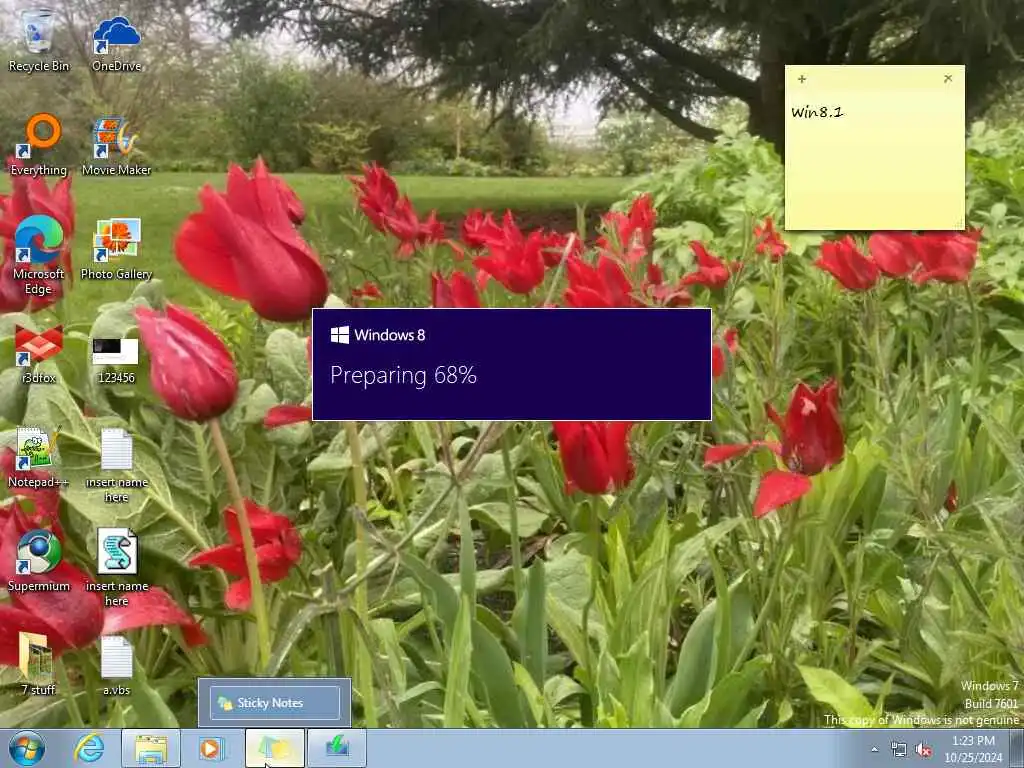Select the Supermium browser shortcut
The image size is (1024, 768).
click(39, 562)
